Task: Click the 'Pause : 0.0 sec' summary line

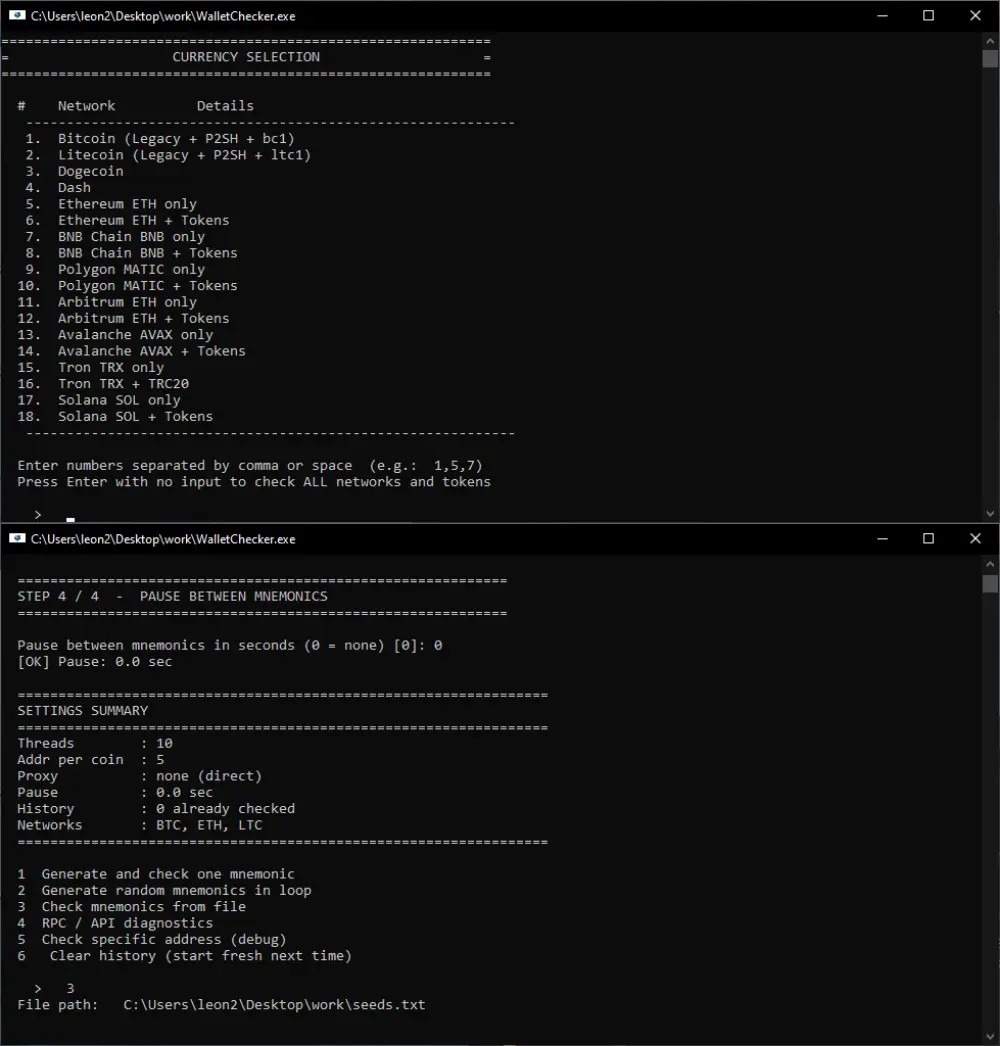Action: [115, 793]
